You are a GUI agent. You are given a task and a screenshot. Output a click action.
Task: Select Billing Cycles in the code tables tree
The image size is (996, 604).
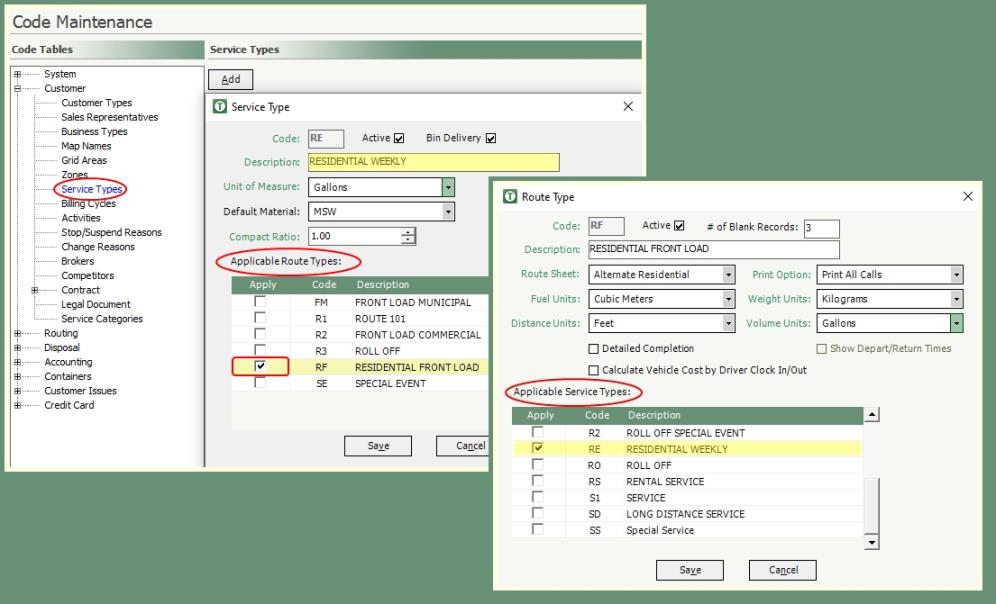click(x=88, y=203)
